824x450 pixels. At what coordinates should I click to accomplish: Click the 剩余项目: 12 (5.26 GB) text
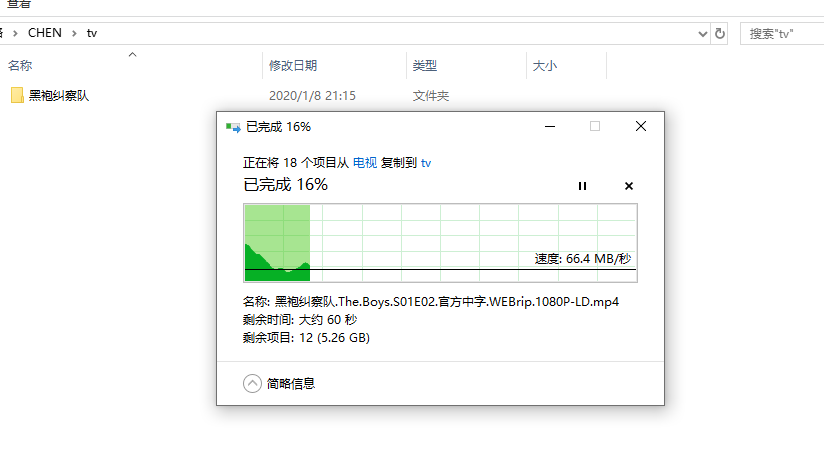coord(306,338)
